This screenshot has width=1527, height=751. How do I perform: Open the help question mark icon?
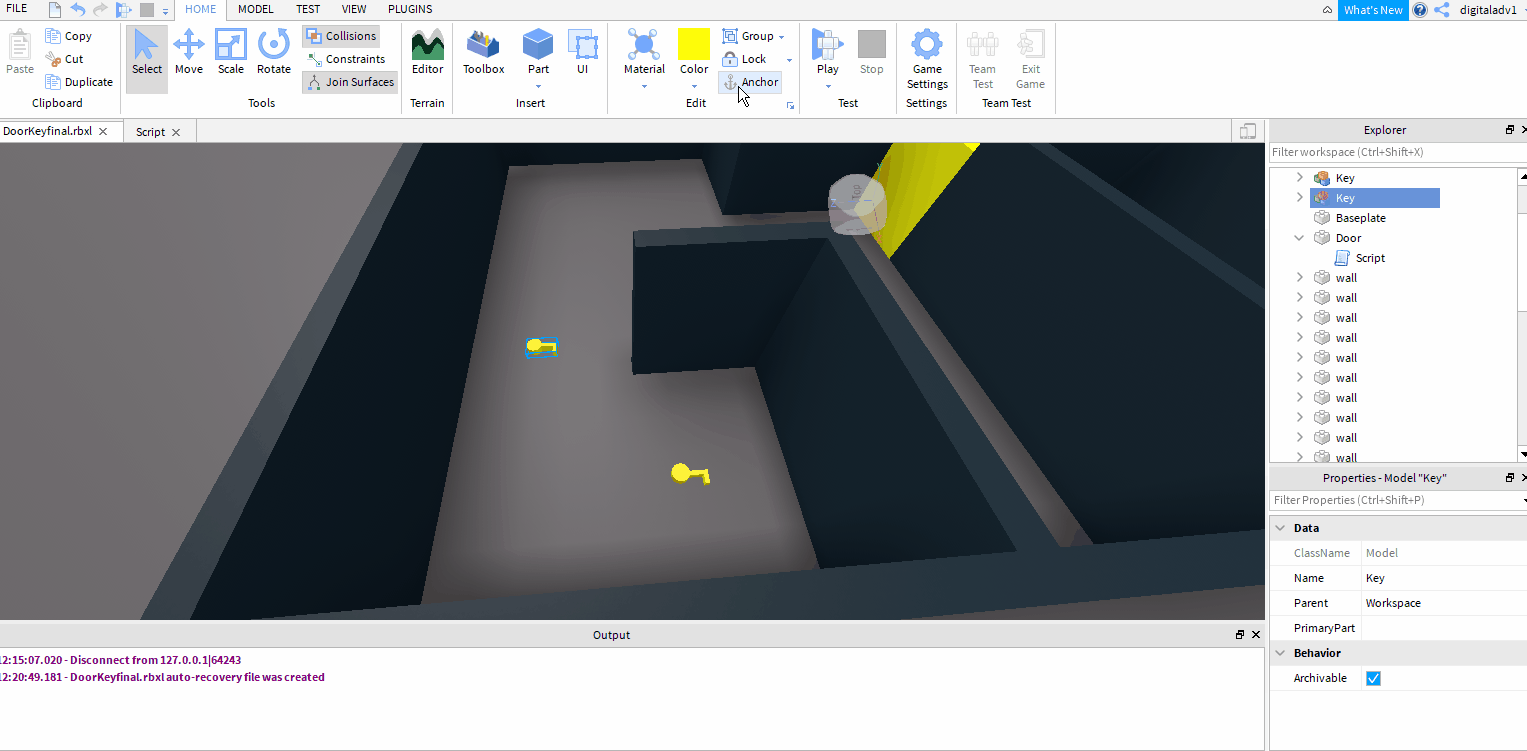(x=1420, y=10)
